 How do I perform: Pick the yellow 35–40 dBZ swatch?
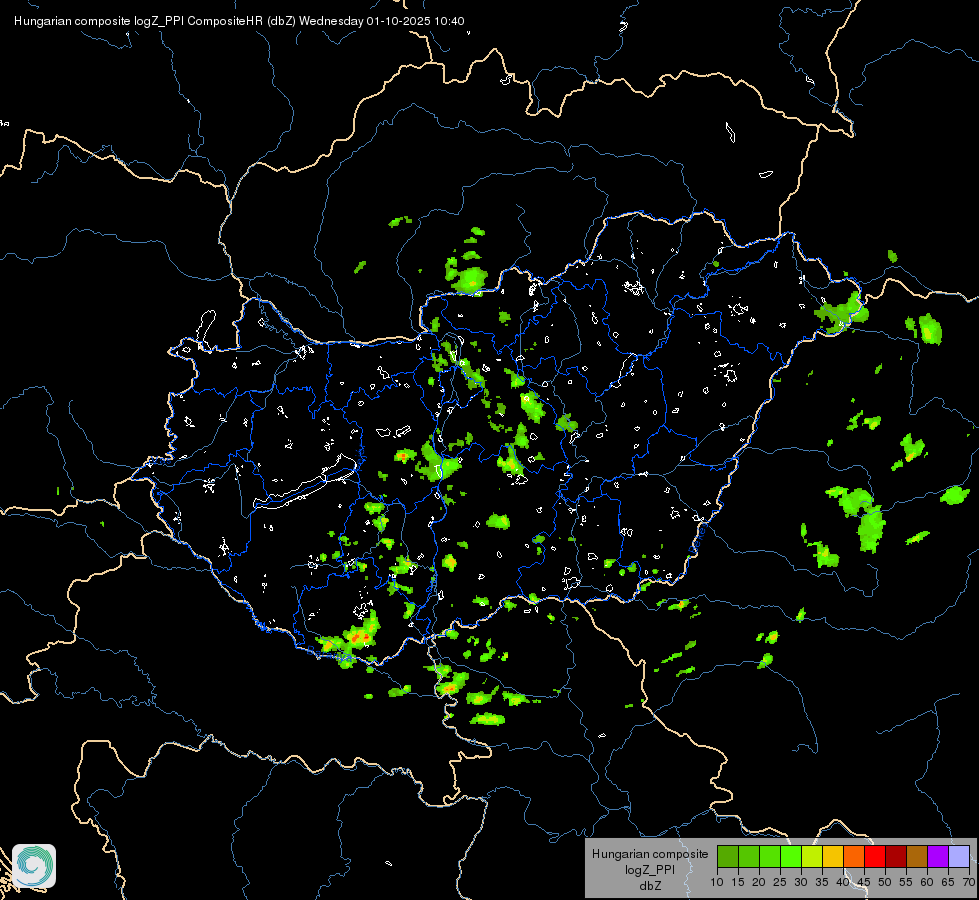tap(833, 856)
